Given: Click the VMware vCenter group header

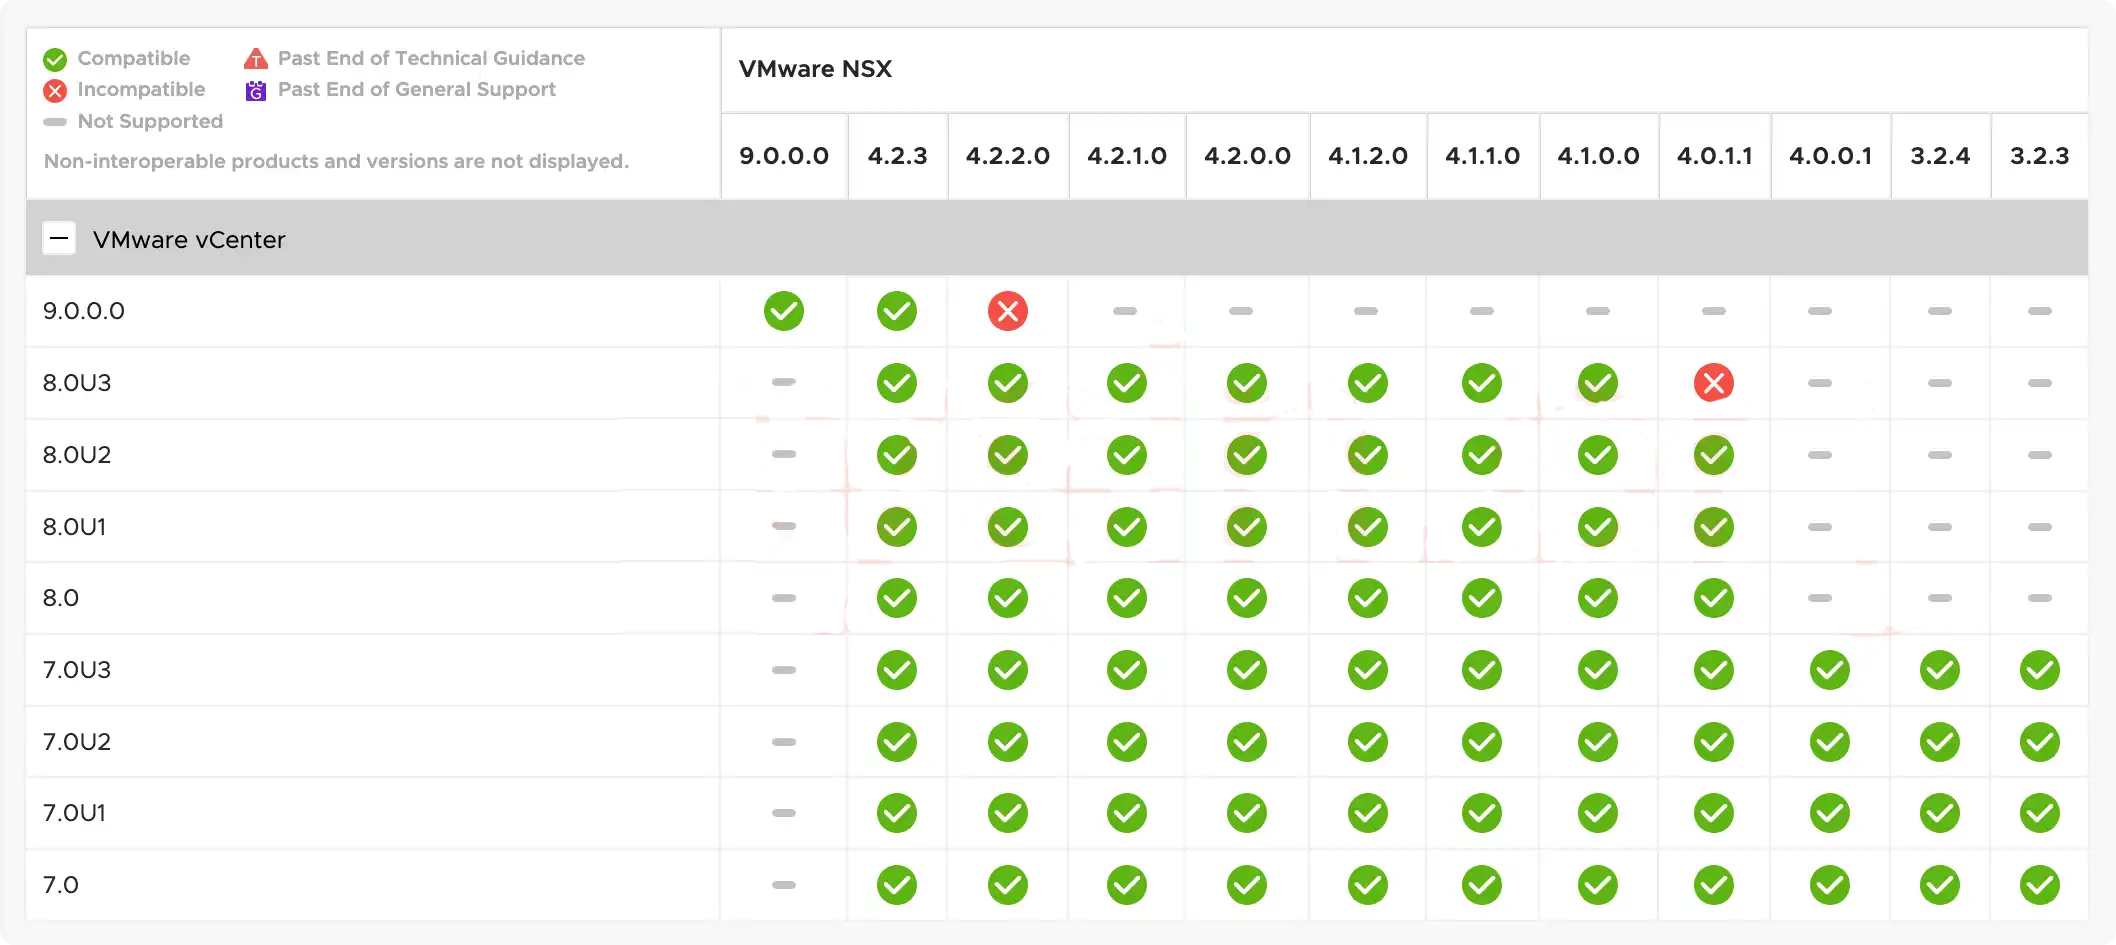Looking at the screenshot, I should coord(189,239).
